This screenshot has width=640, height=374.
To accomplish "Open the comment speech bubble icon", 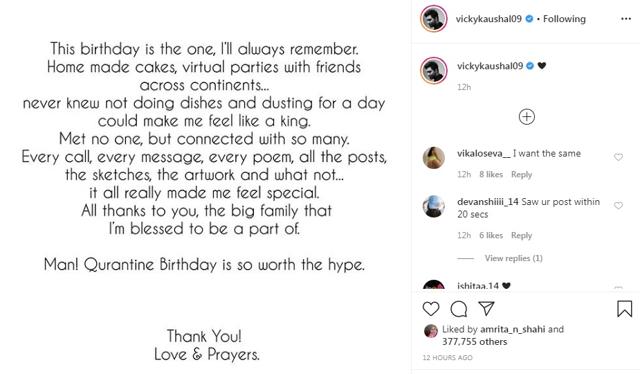I will click(459, 309).
